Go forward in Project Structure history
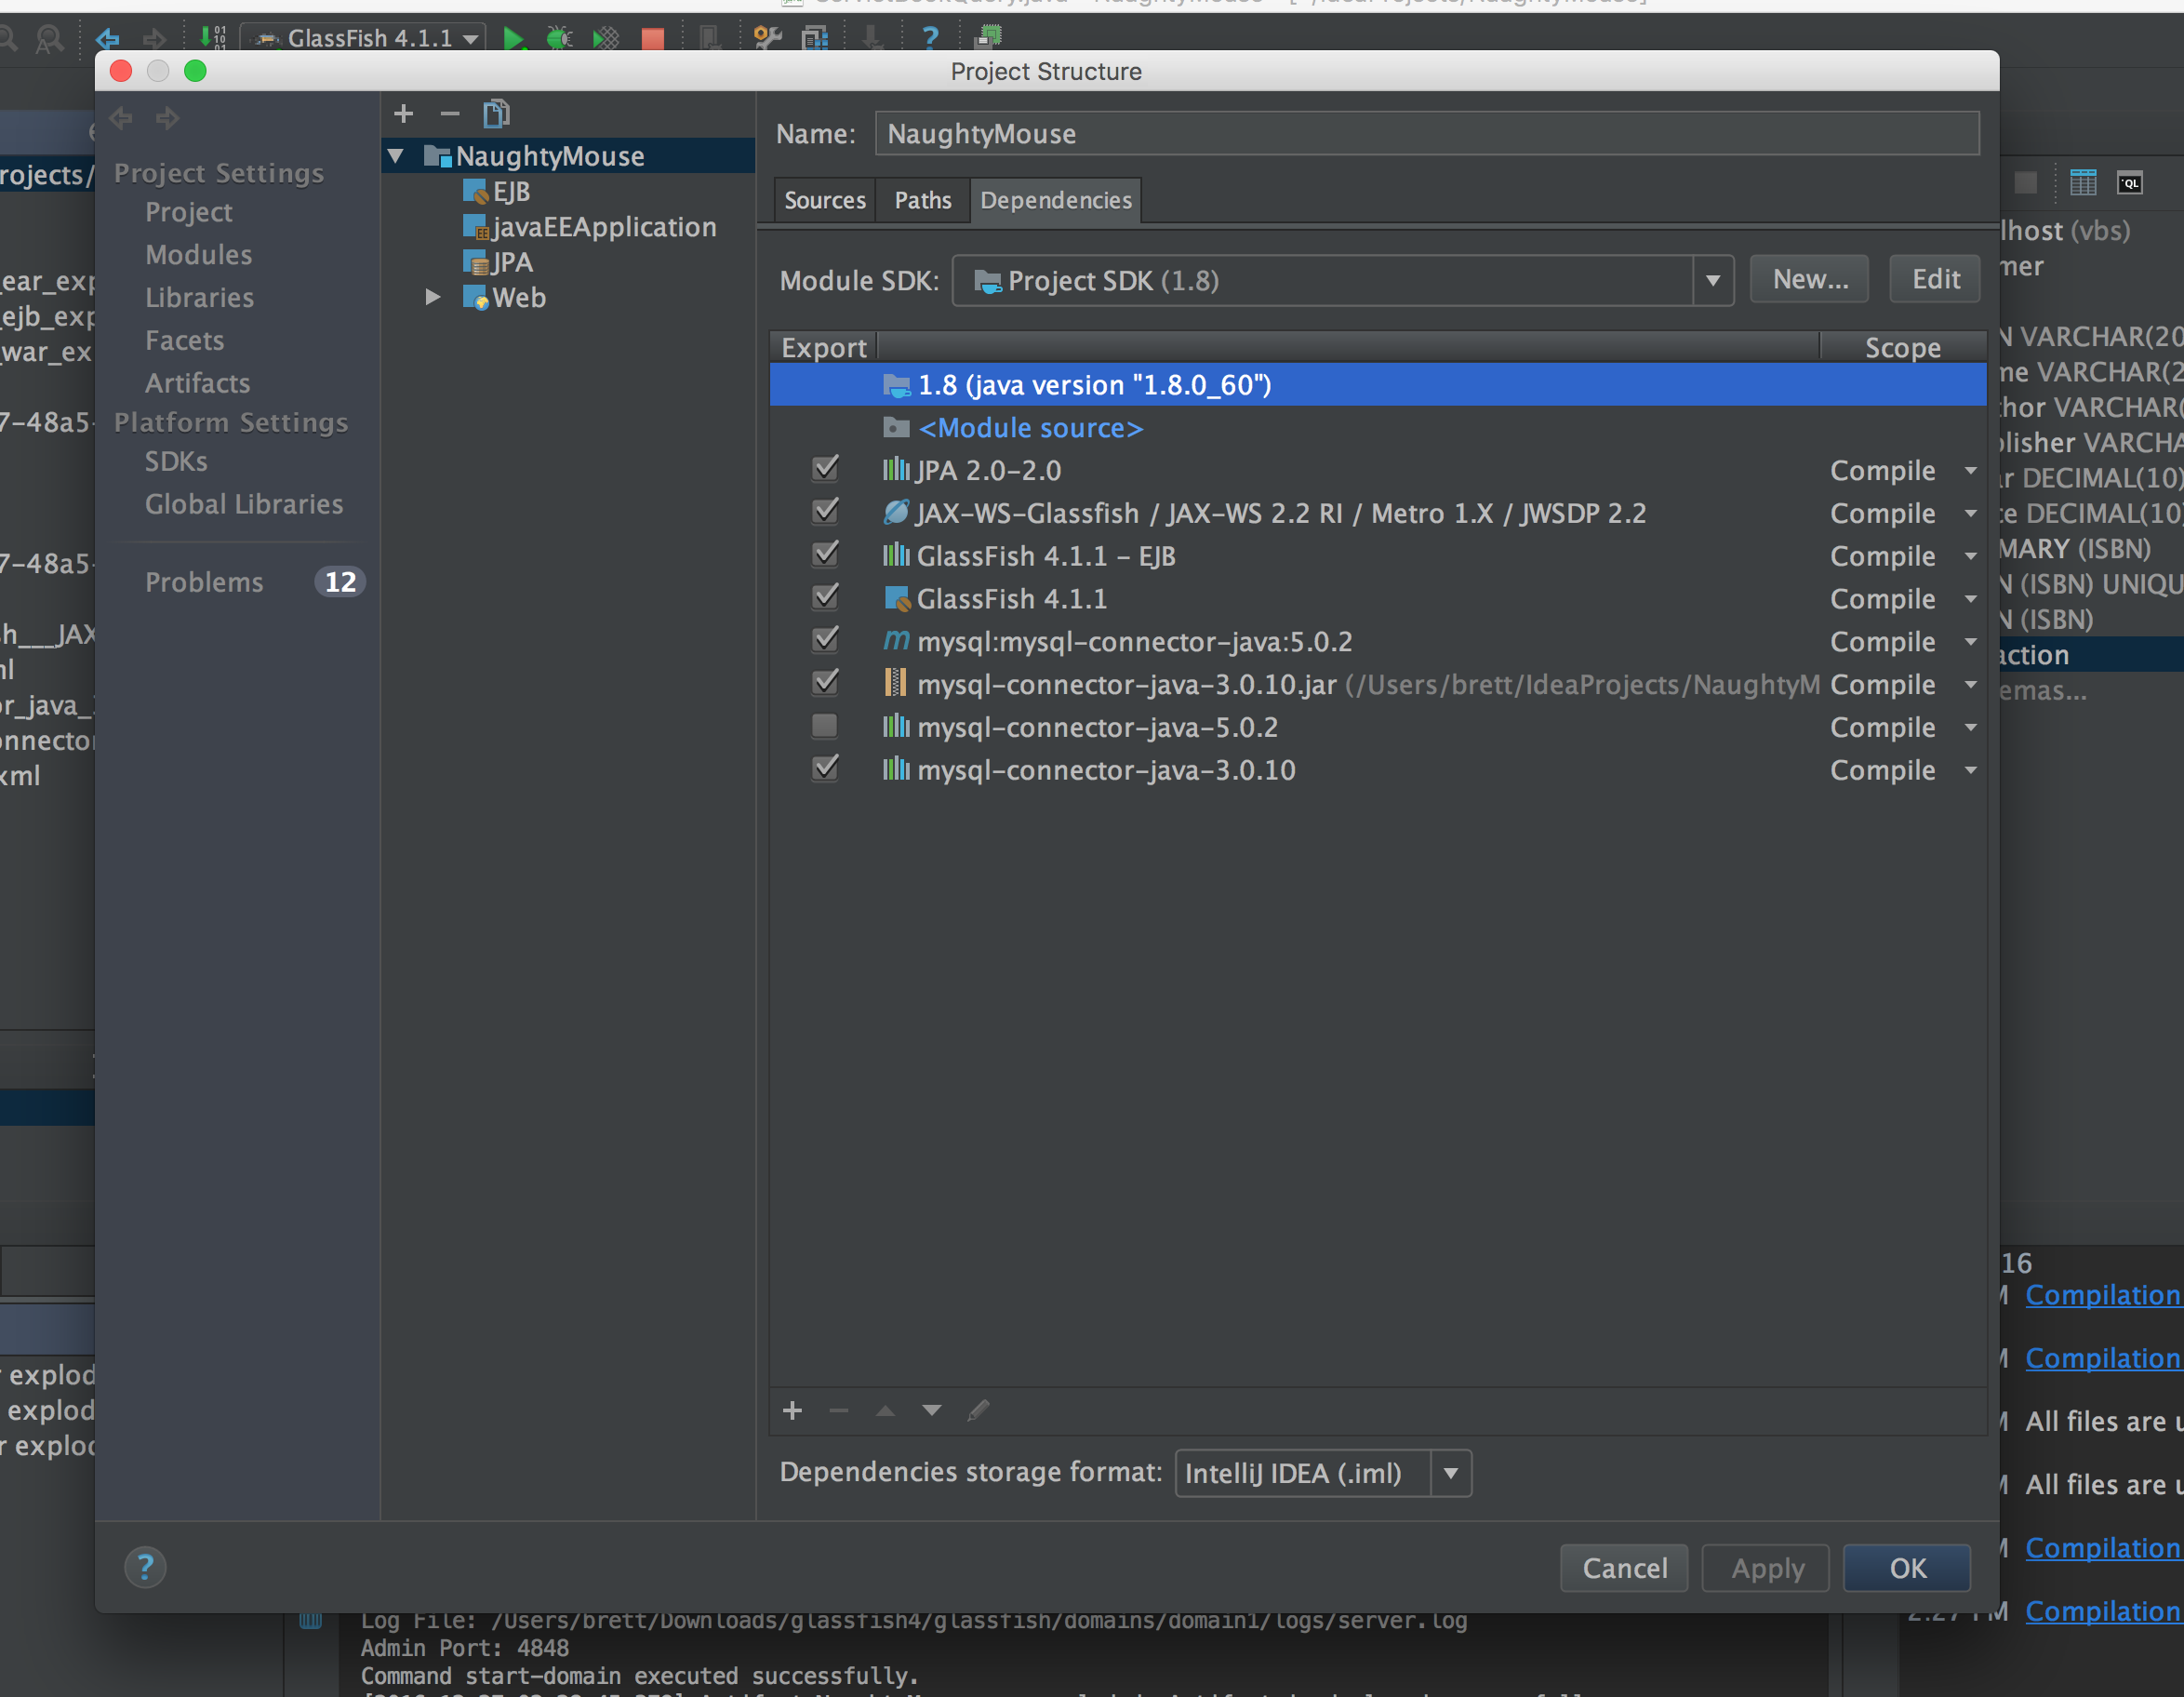 [x=167, y=118]
